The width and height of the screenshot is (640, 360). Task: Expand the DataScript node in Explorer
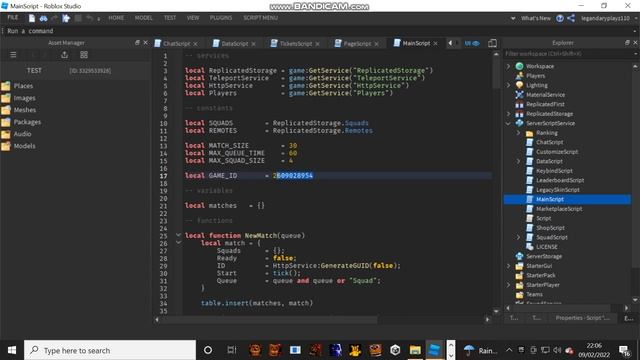pyautogui.click(x=519, y=161)
